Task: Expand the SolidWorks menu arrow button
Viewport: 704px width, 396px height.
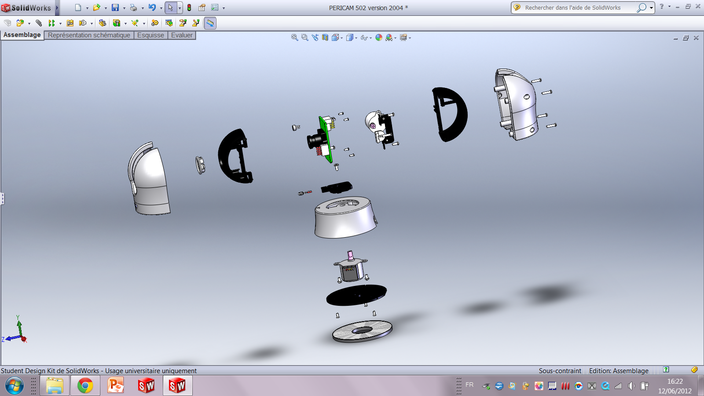Action: (x=57, y=8)
